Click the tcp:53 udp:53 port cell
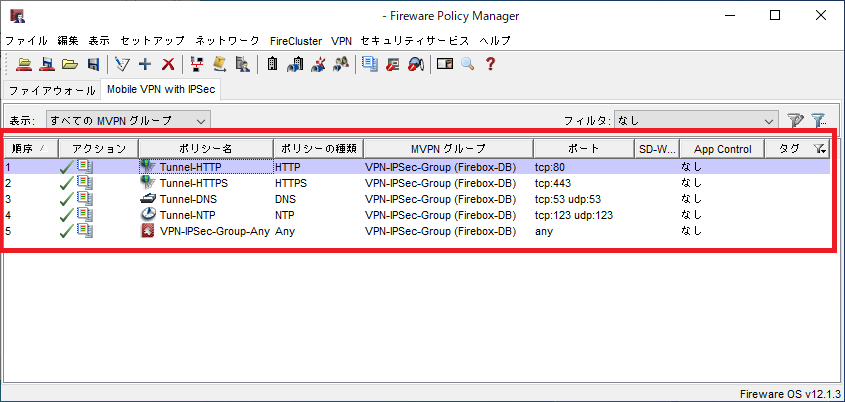845x402 pixels. (567, 199)
